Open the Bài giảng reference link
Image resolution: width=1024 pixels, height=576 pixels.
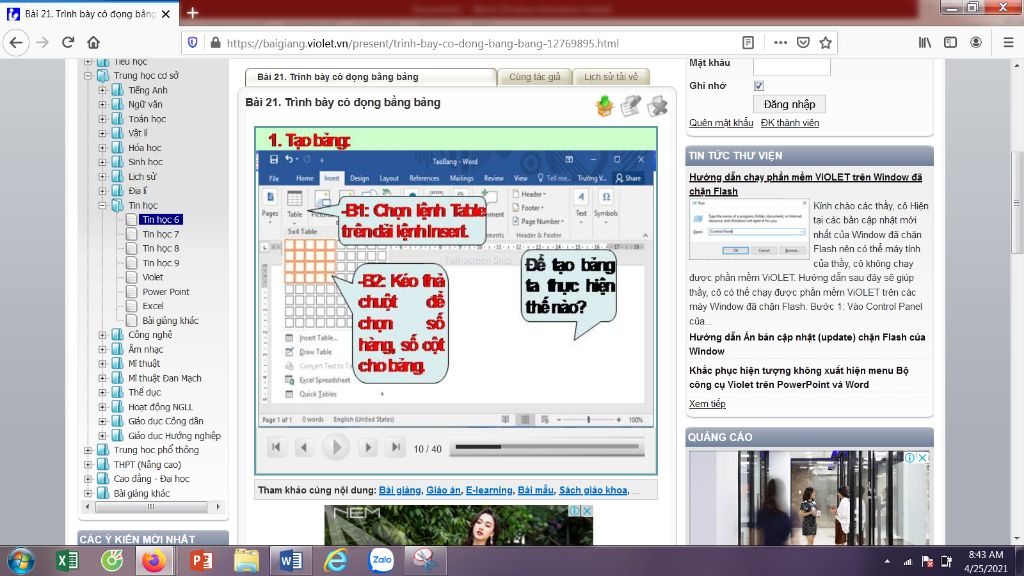point(400,490)
